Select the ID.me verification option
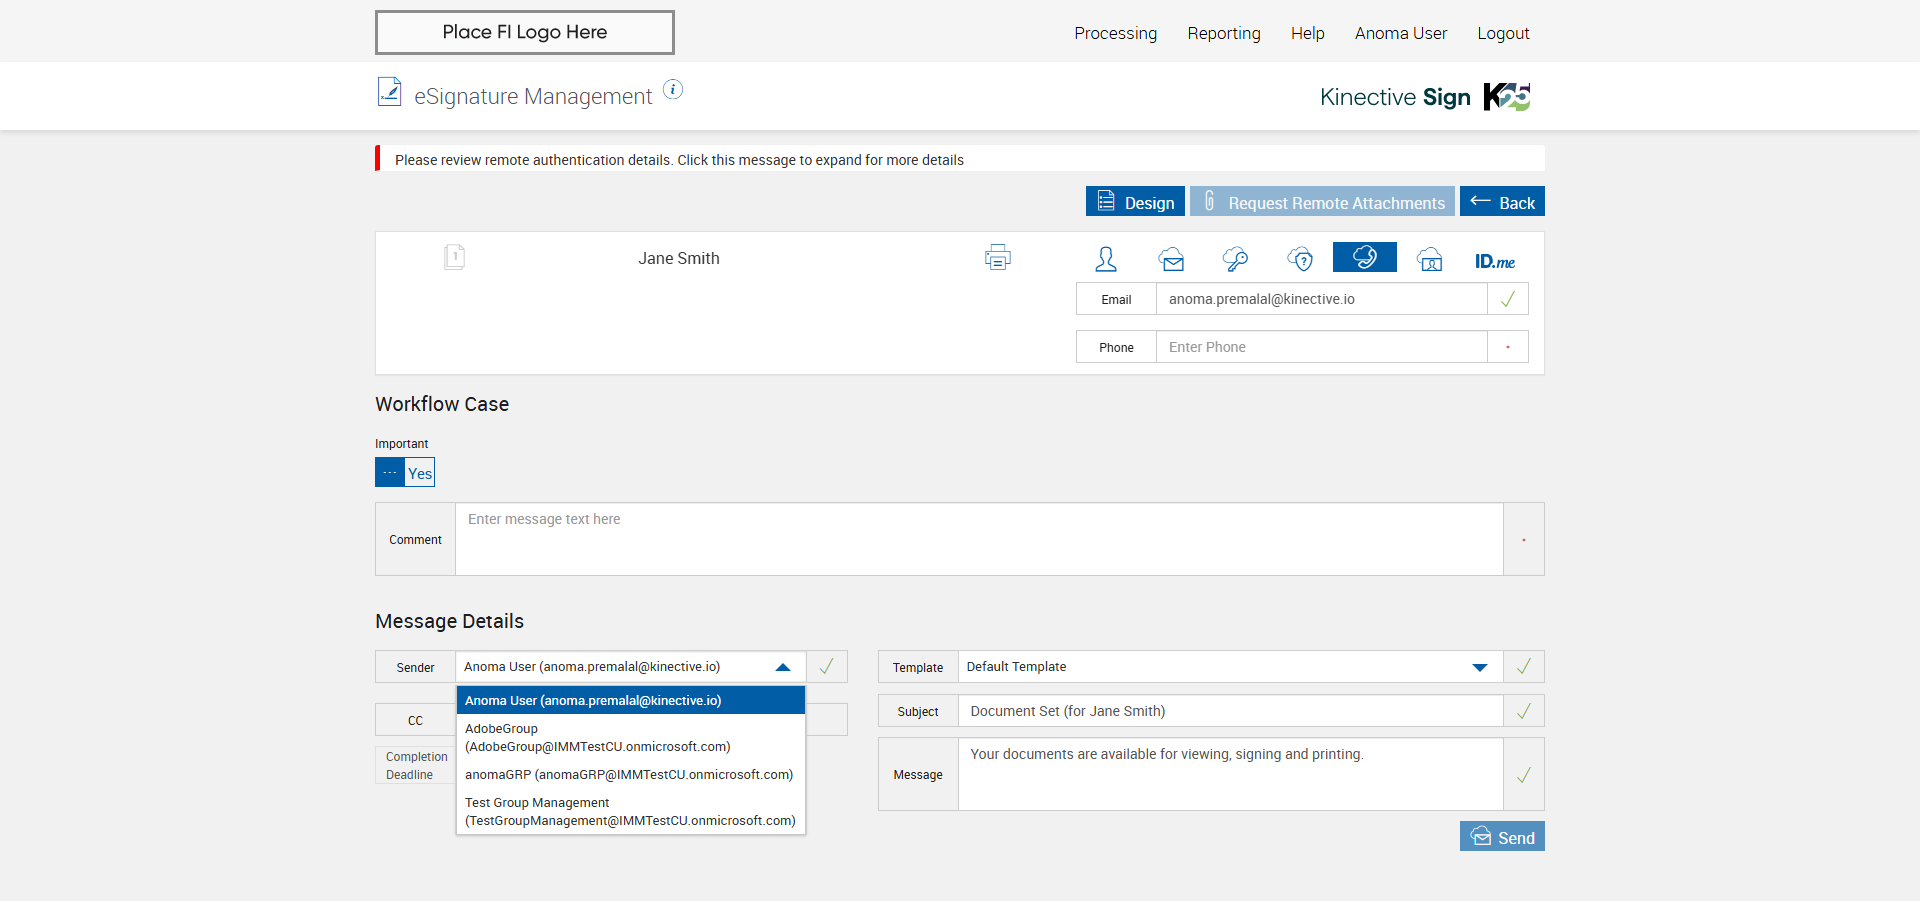Viewport: 1920px width, 901px height. coord(1494,261)
